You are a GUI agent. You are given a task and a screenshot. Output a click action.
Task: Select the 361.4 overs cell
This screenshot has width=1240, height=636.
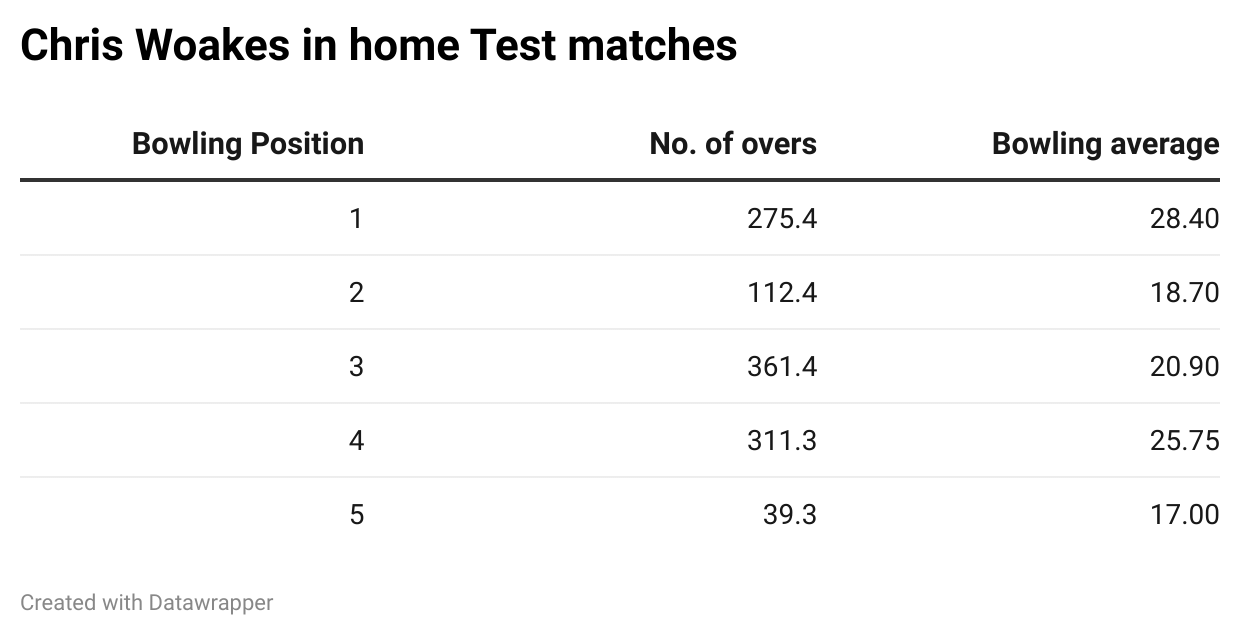point(781,366)
